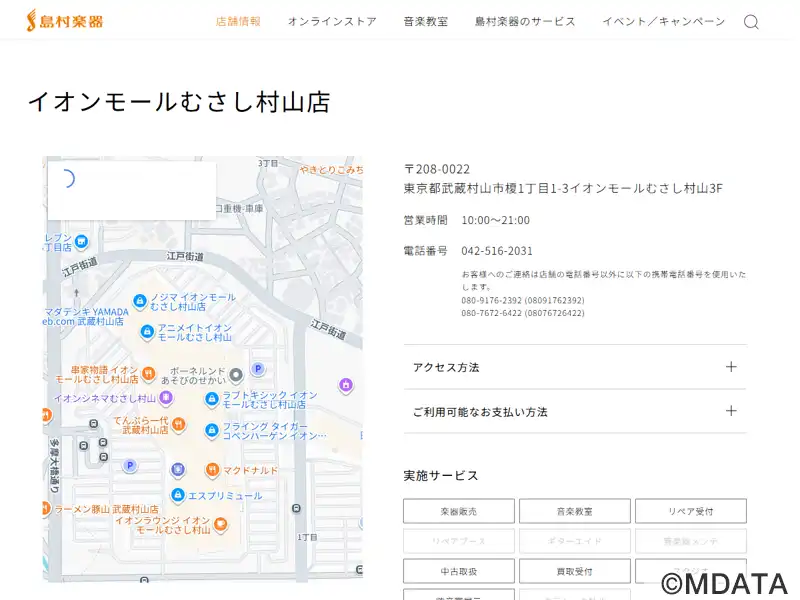Click the フライング タイガー shop pin
Screen dimensions: 800x600
pos(212,430)
